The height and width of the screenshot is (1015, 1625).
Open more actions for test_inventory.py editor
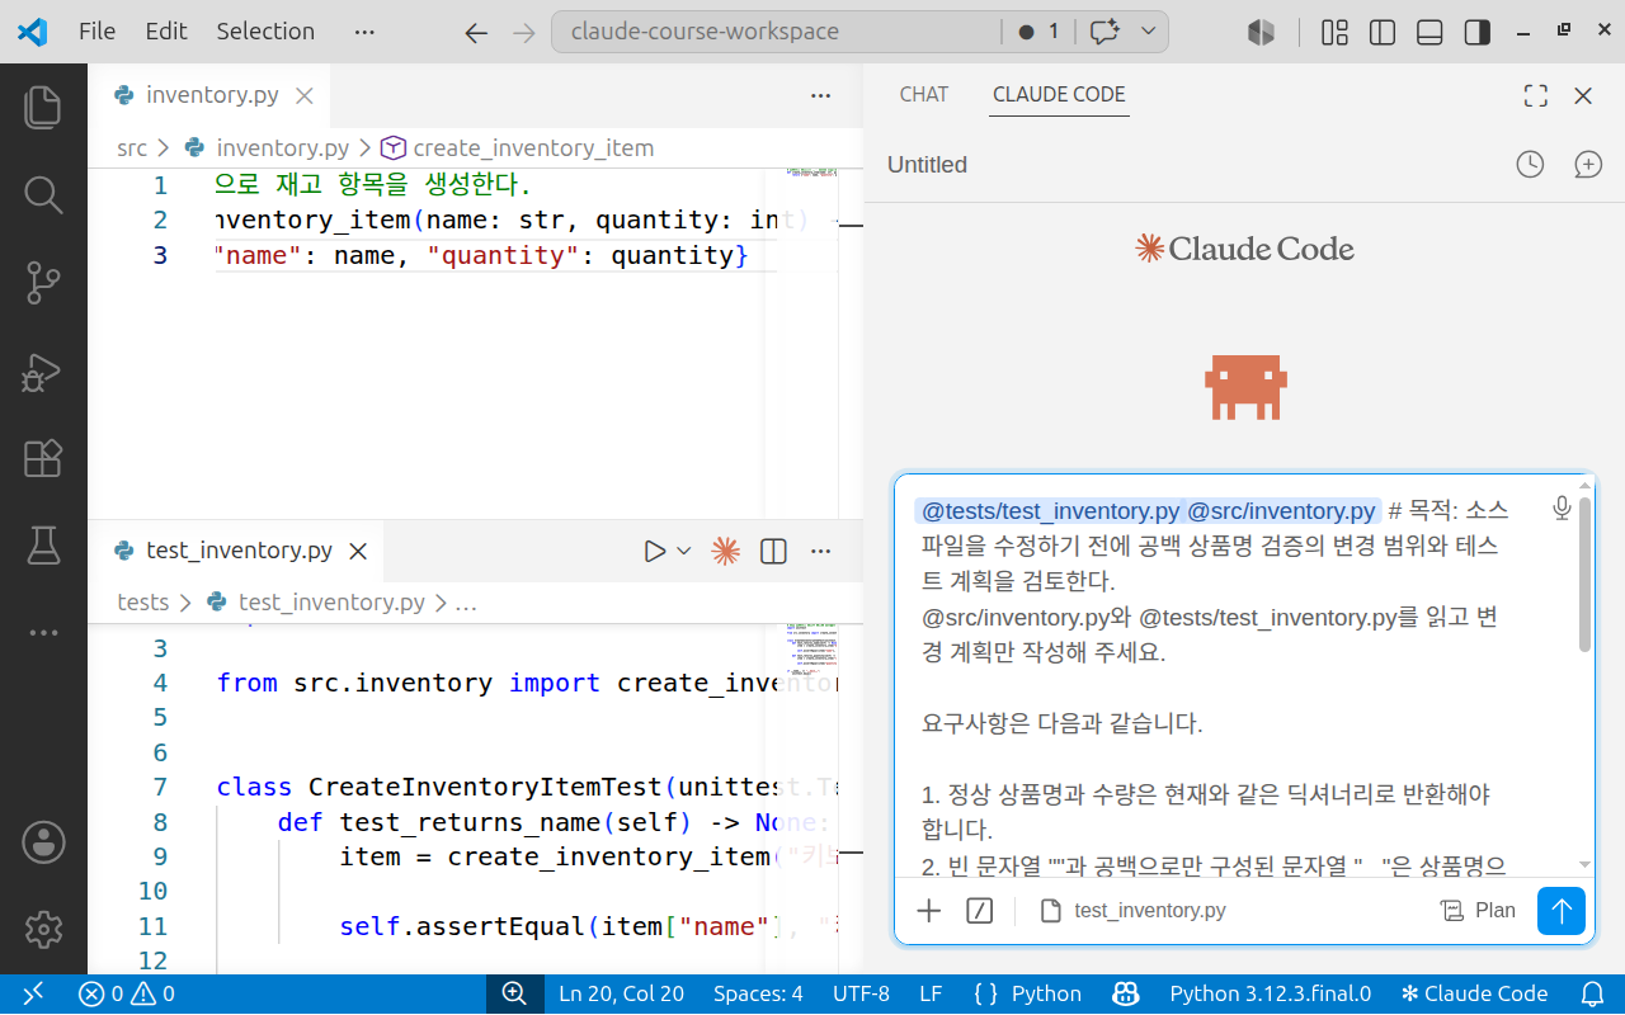(821, 551)
